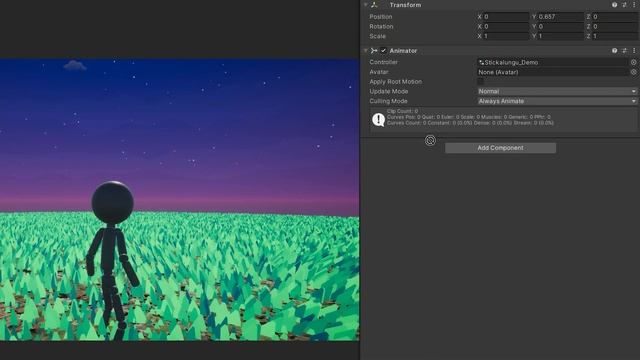Image resolution: width=640 pixels, height=360 pixels.
Task: Open Transform component help reference icon
Action: coord(614,5)
